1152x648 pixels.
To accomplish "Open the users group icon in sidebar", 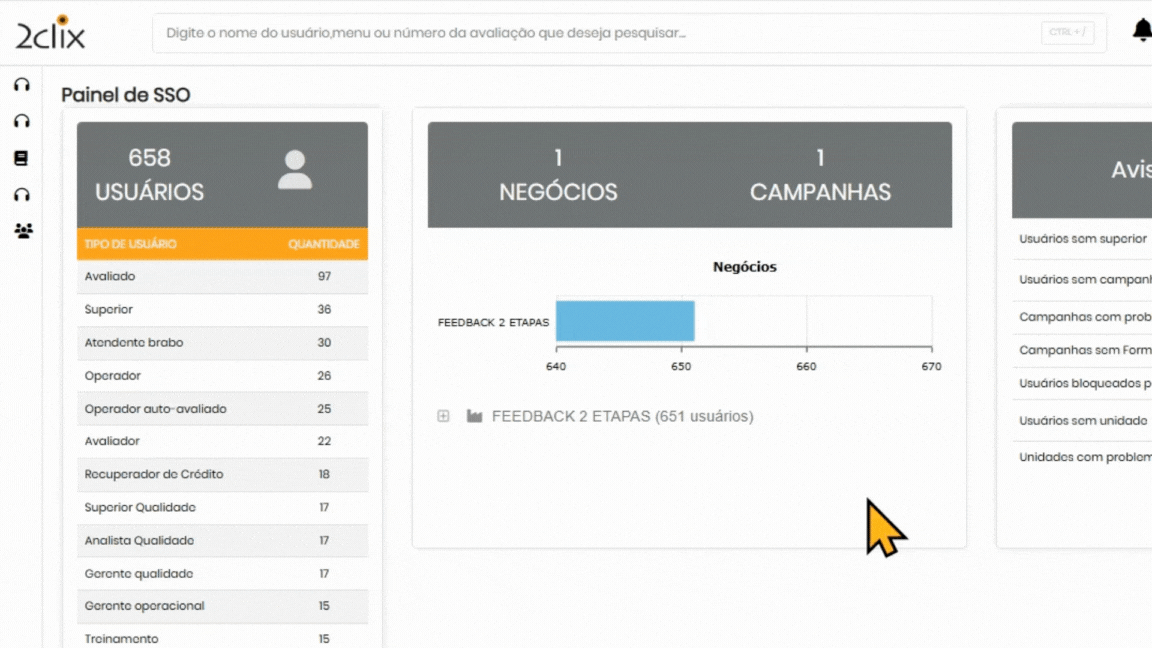I will point(23,231).
